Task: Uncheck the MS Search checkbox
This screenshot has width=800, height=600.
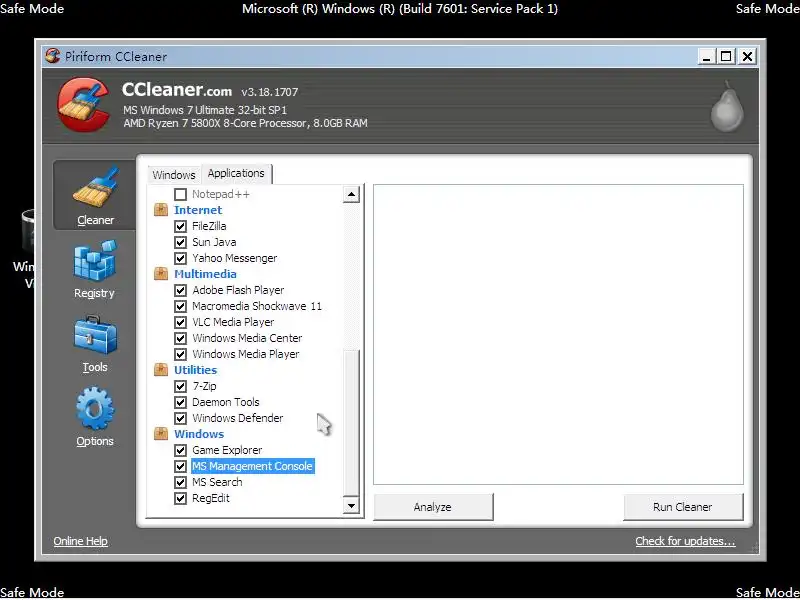Action: point(180,482)
